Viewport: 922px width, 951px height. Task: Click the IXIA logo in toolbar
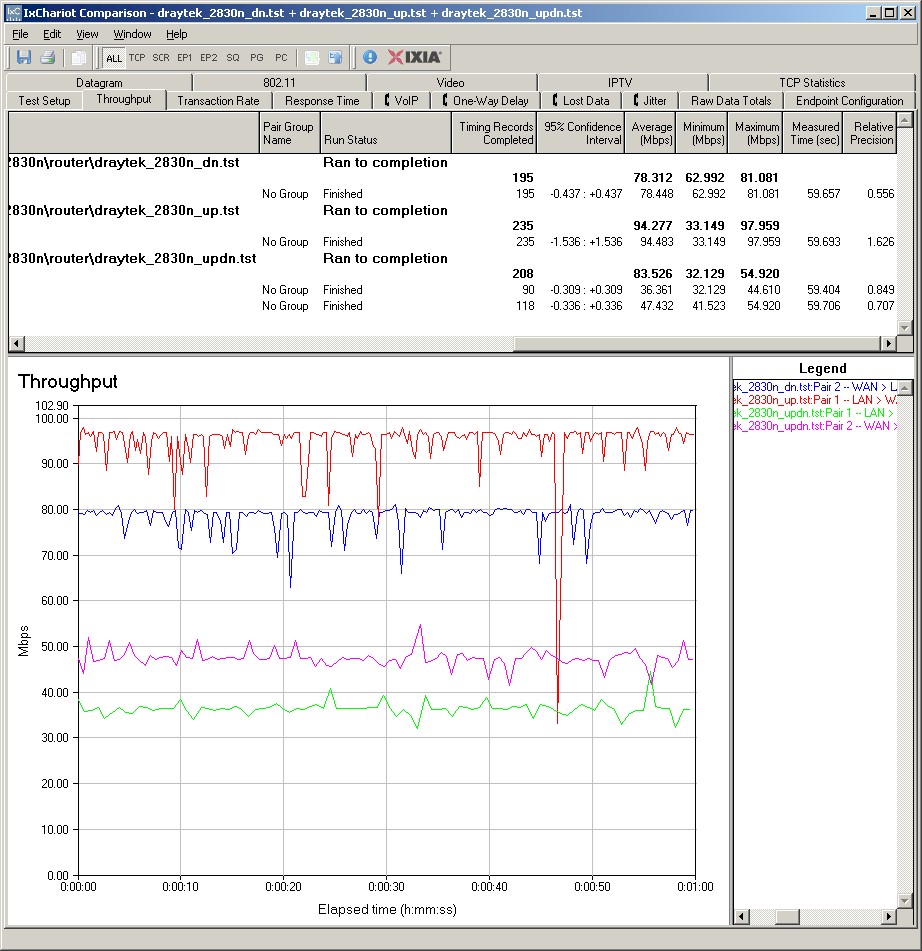pos(414,57)
